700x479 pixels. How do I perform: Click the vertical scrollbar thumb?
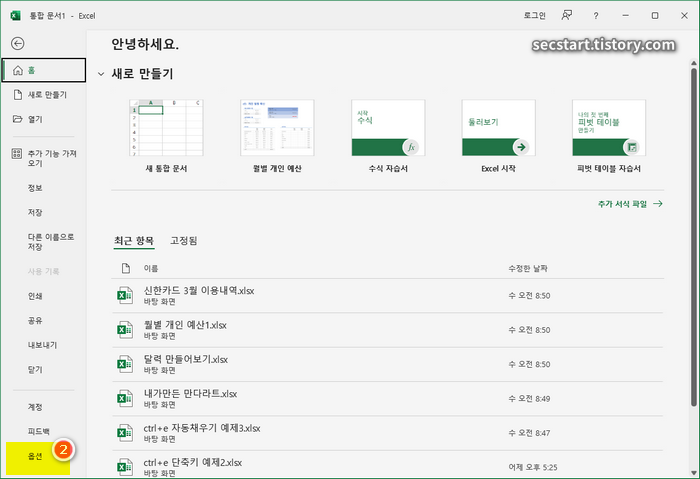coord(694,237)
